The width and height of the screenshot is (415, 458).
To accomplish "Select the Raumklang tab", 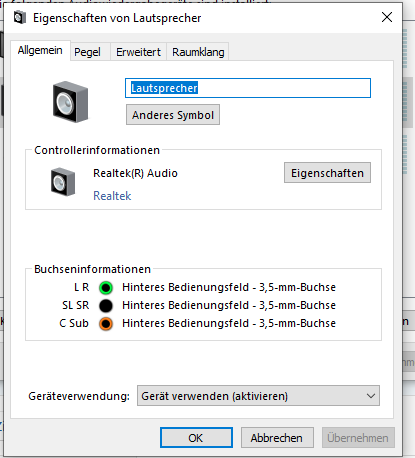I will click(x=198, y=52).
